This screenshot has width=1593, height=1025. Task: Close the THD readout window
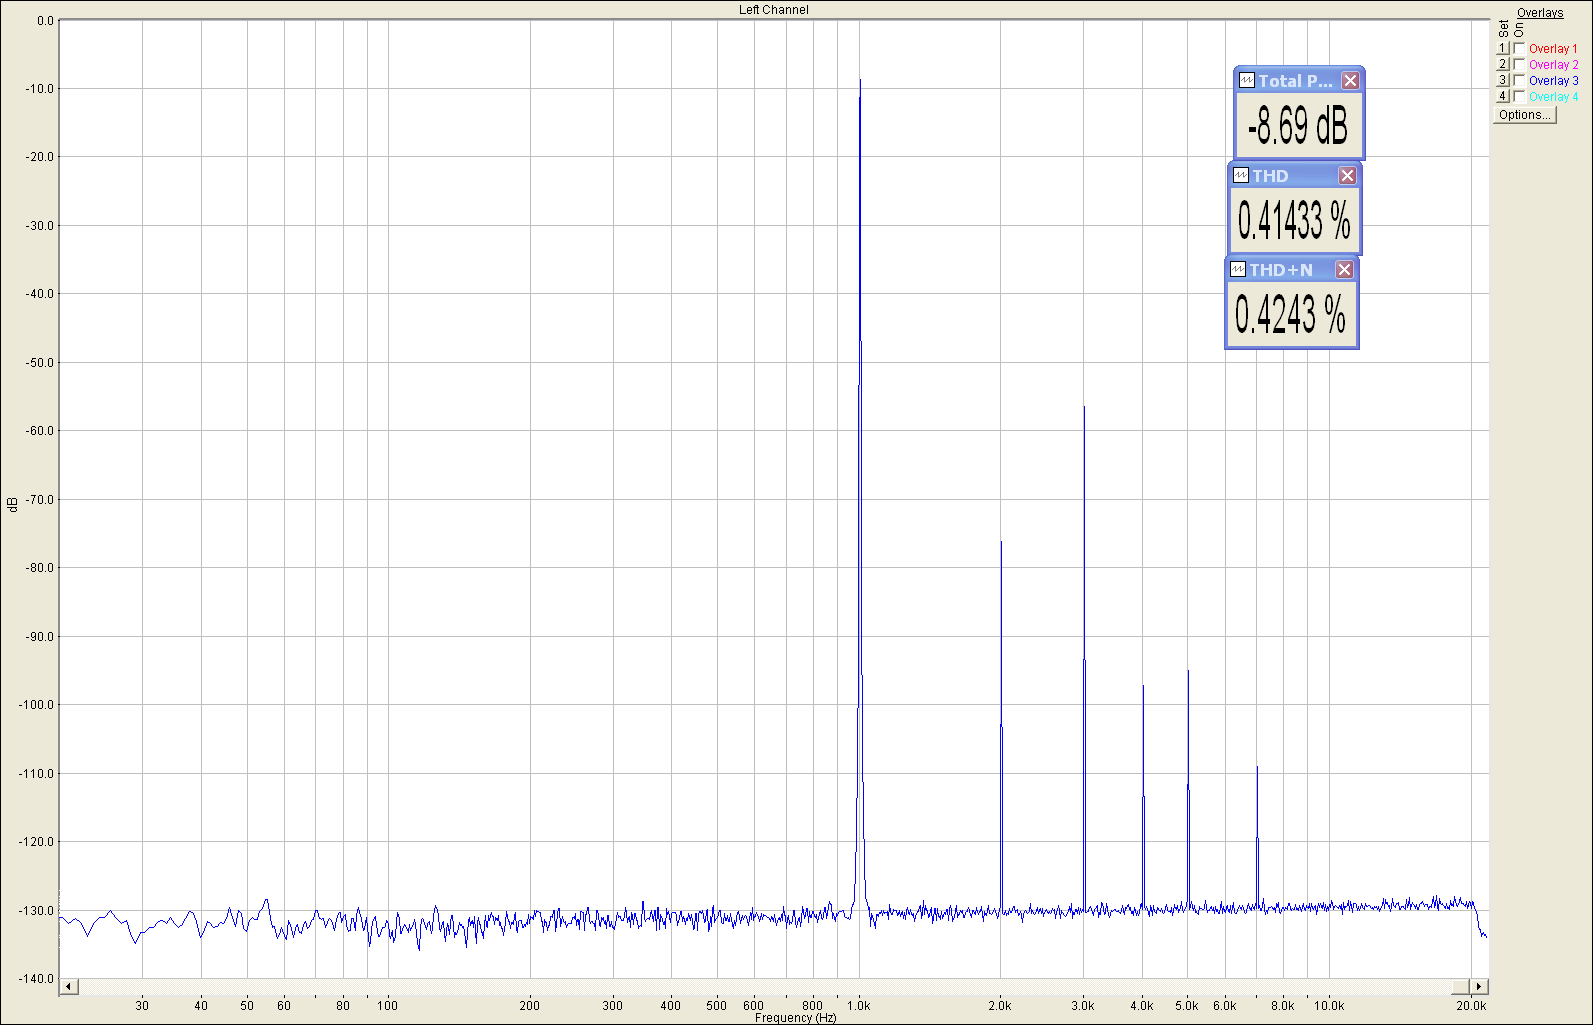click(x=1347, y=176)
